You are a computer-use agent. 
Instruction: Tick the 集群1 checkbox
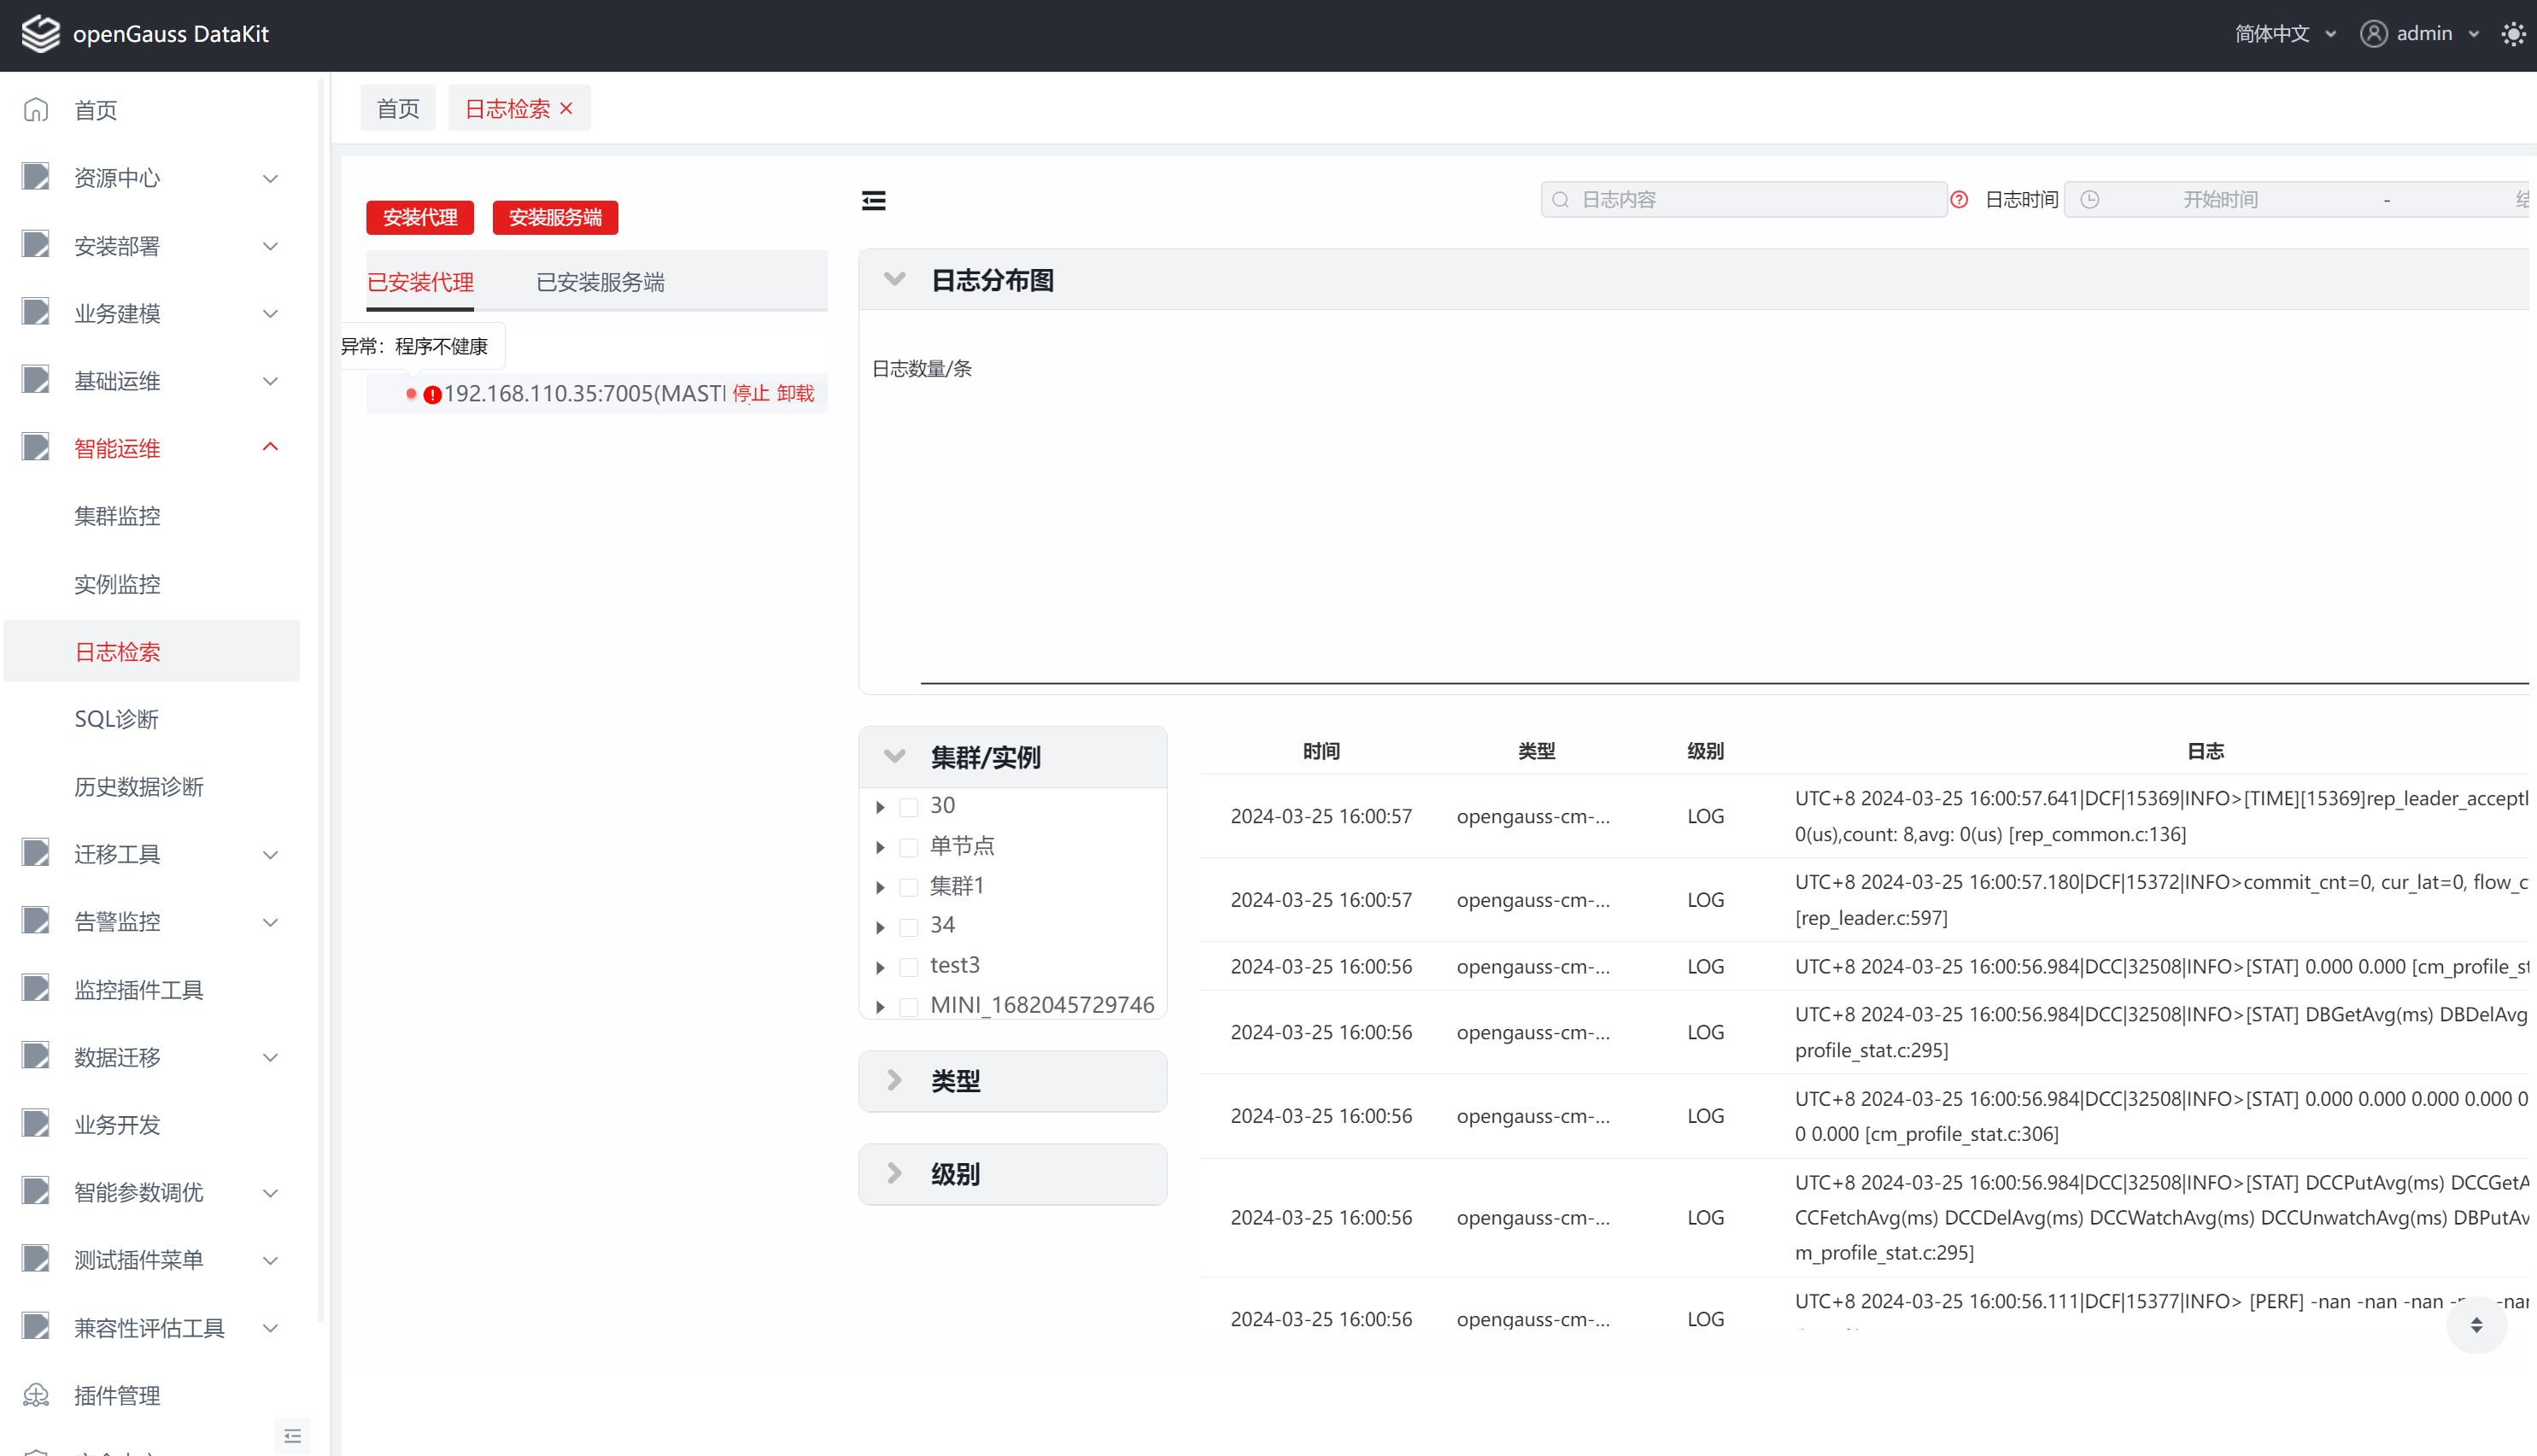[x=908, y=887]
